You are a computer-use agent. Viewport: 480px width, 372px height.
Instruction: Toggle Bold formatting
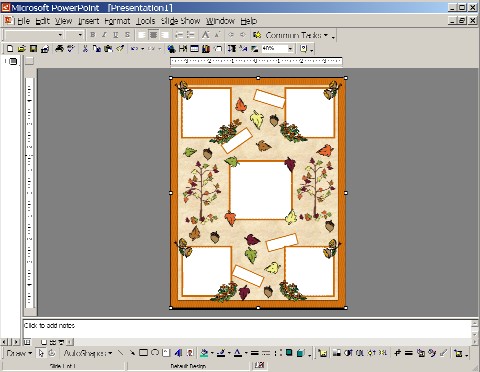coord(93,35)
